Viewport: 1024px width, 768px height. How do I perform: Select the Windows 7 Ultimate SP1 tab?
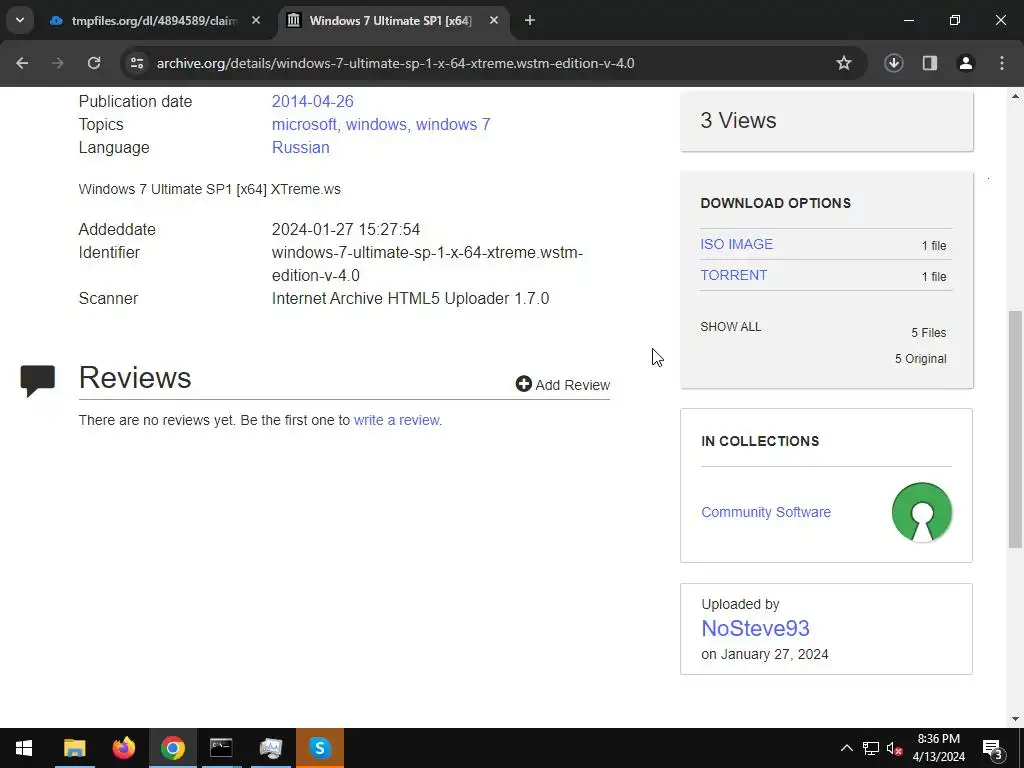click(x=390, y=21)
